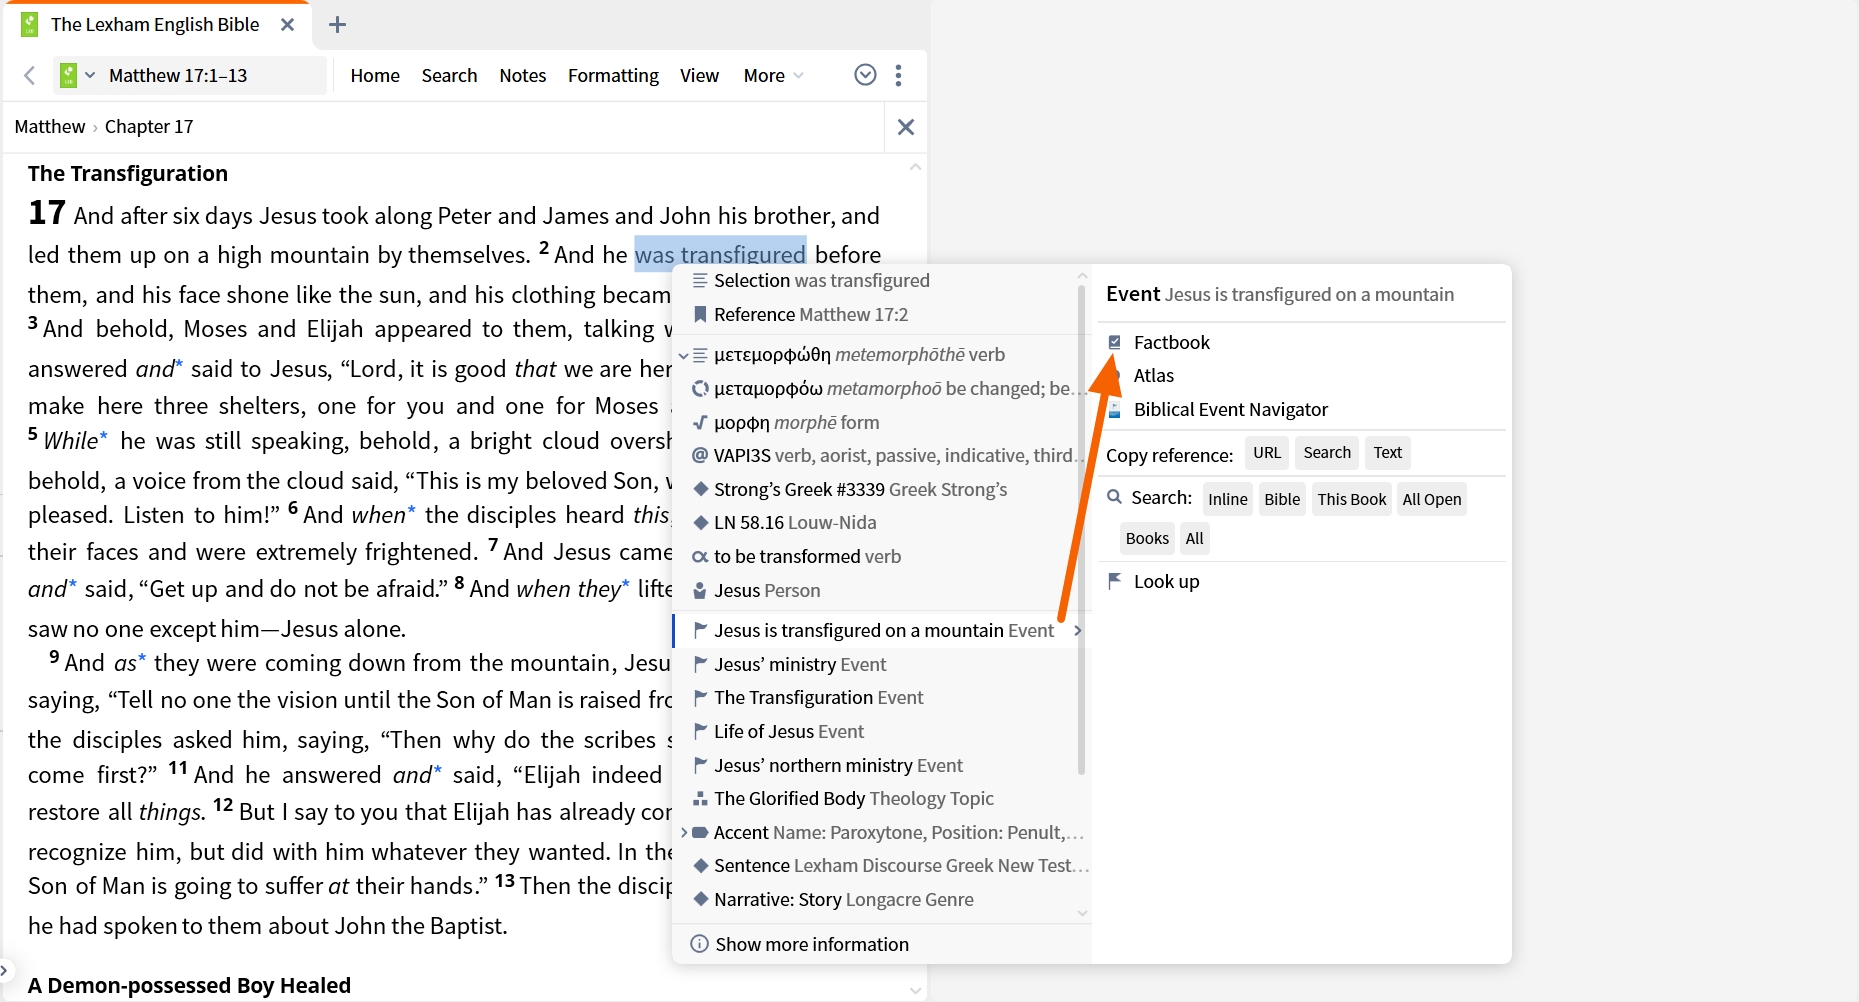Search This Book for the event

click(x=1352, y=499)
